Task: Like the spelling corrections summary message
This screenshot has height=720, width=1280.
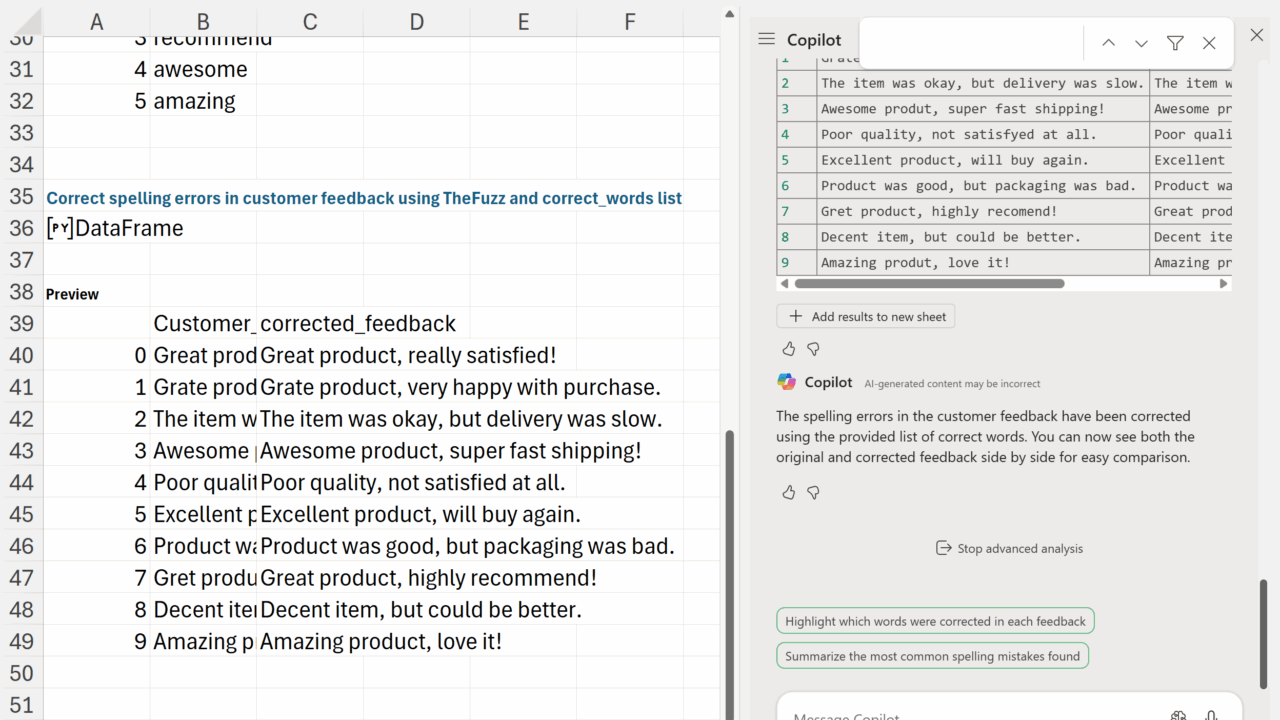Action: (x=789, y=492)
